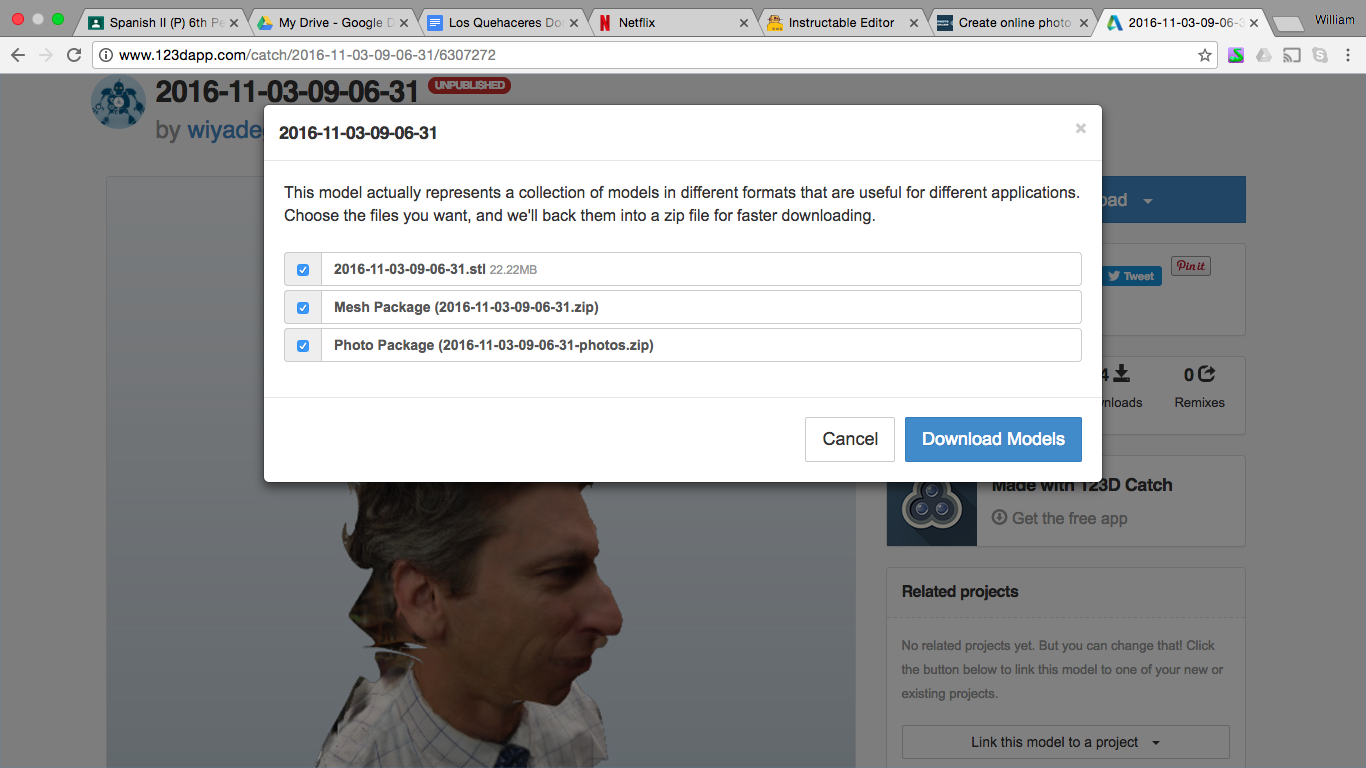Click the Download Models button
Image resolution: width=1366 pixels, height=768 pixels.
(993, 439)
